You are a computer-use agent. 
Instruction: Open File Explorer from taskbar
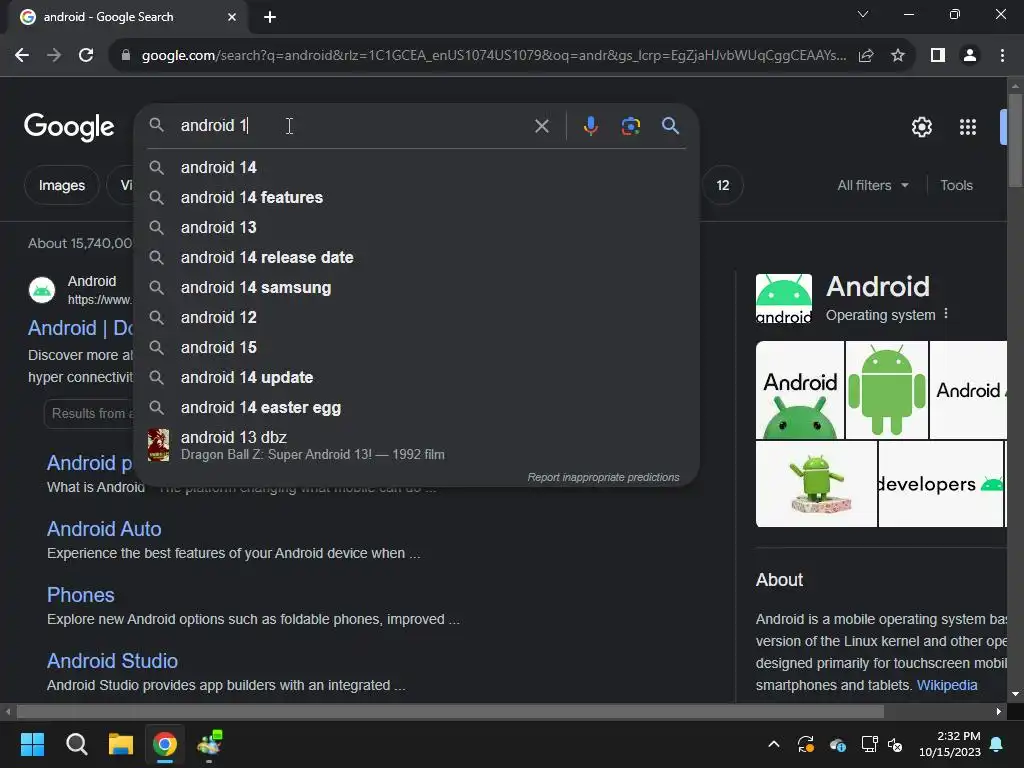(120, 744)
